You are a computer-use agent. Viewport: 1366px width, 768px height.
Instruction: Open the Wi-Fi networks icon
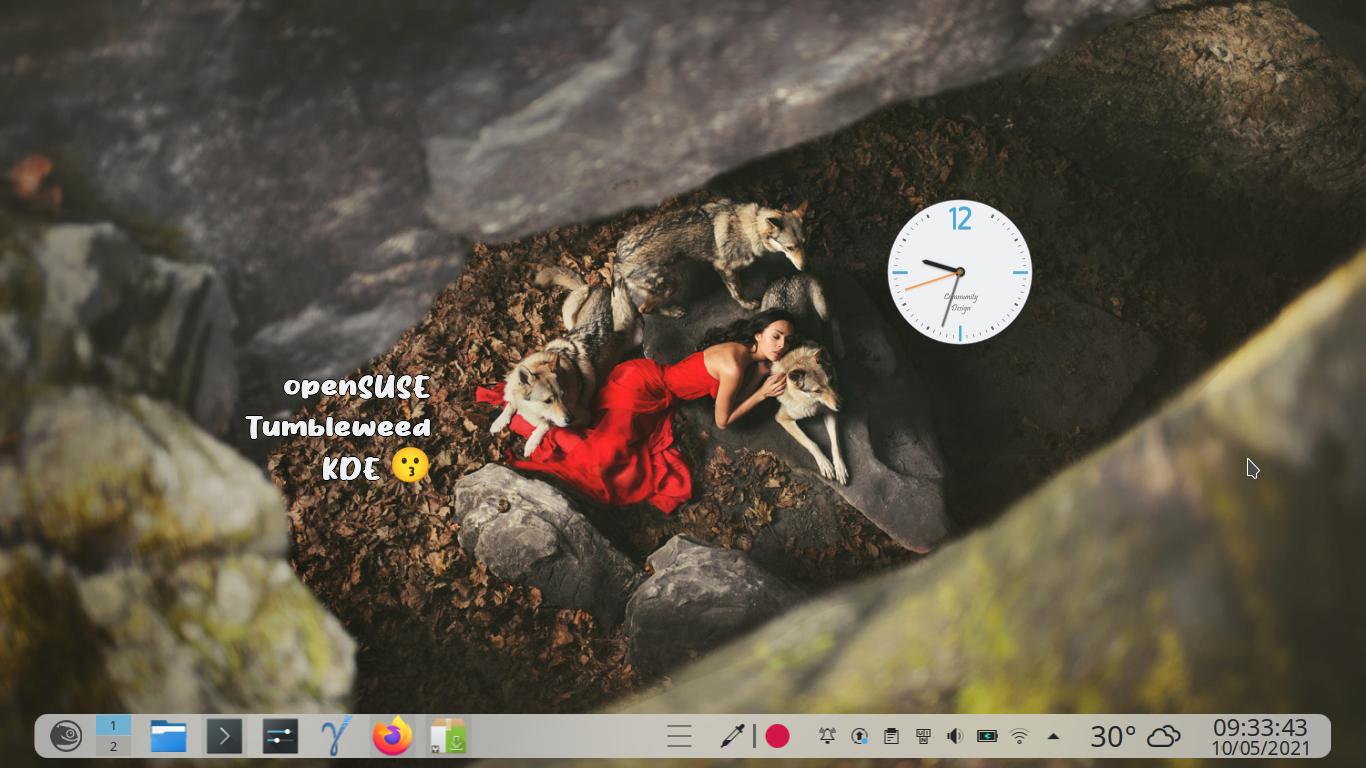pos(1019,736)
